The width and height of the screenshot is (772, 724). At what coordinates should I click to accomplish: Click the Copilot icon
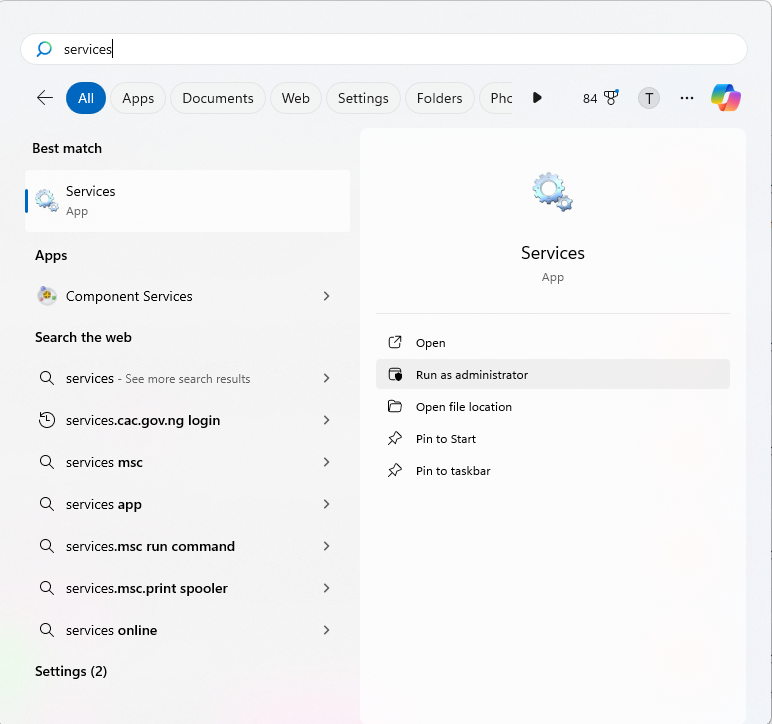click(726, 98)
